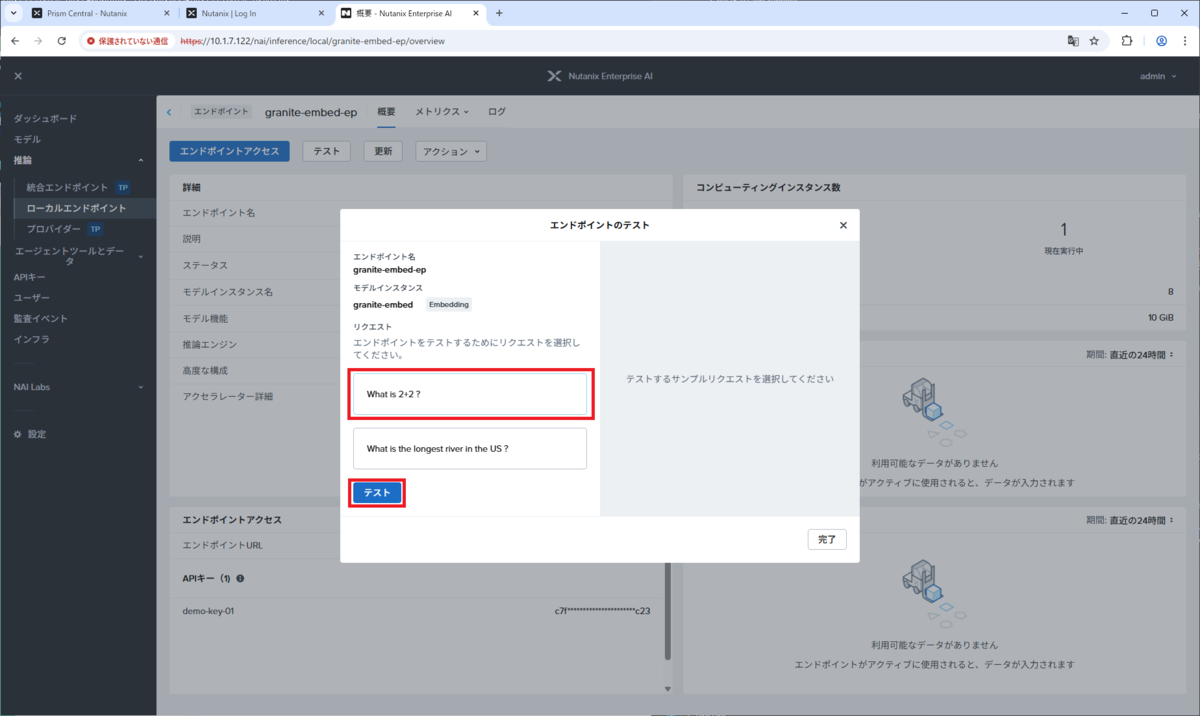
Task: Click the 完了 button
Action: [x=827, y=539]
